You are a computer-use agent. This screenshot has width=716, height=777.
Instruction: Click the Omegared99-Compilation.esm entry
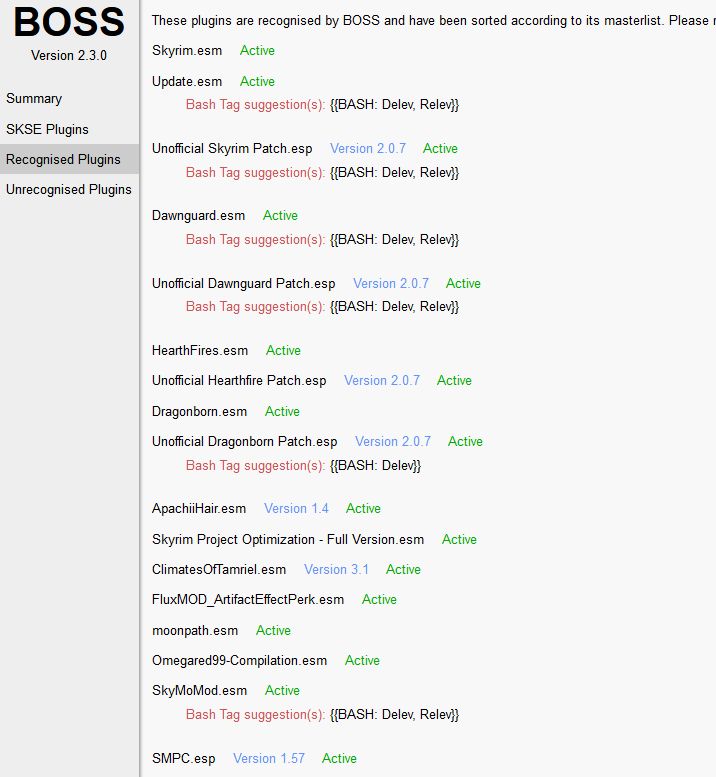pyautogui.click(x=239, y=661)
